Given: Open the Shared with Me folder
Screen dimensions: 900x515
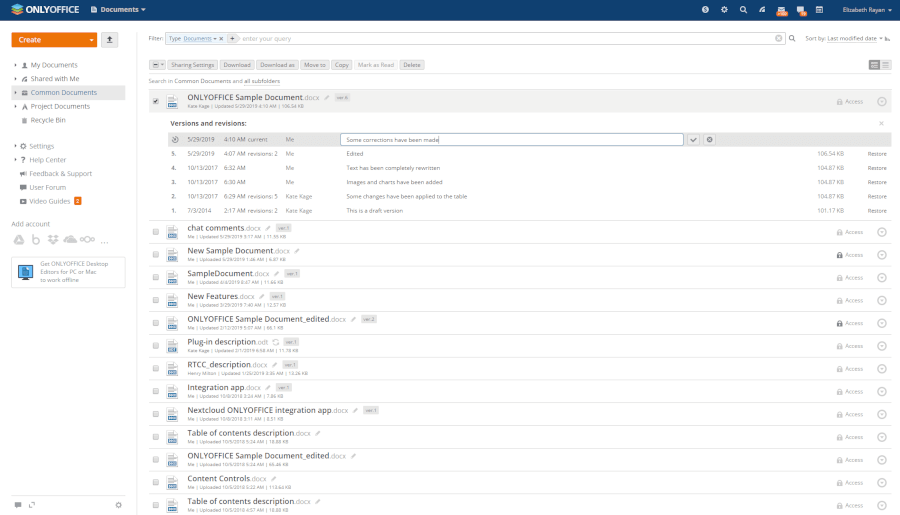Looking at the screenshot, I should point(54,78).
